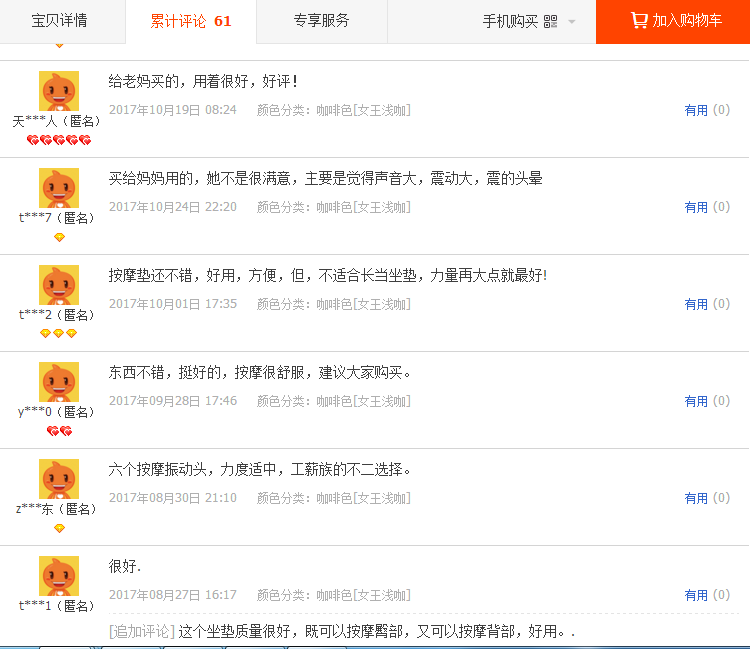Screen dimensions: 750x649
Task: Click review text 给老妈买的，用着很好，好评！
Action: [203, 82]
